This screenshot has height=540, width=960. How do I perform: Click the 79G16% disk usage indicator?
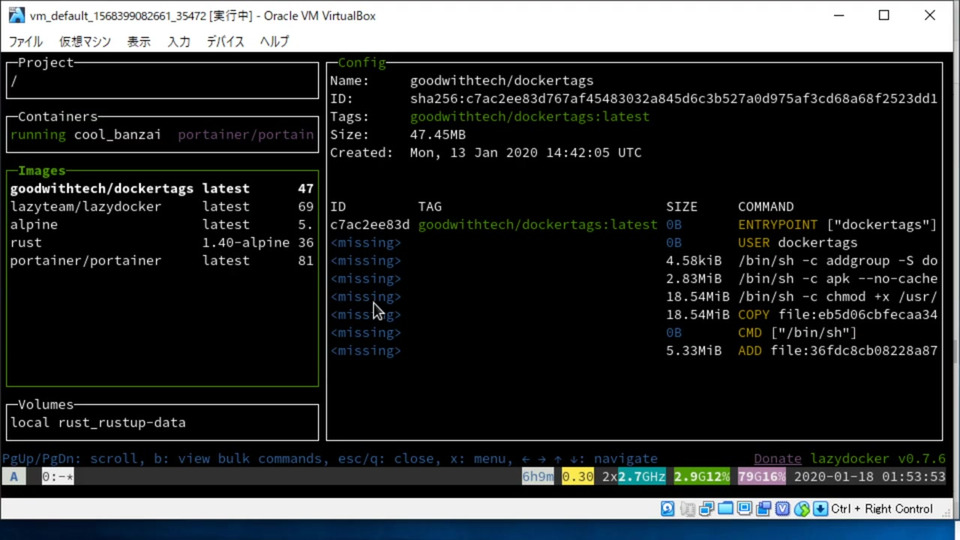click(762, 476)
